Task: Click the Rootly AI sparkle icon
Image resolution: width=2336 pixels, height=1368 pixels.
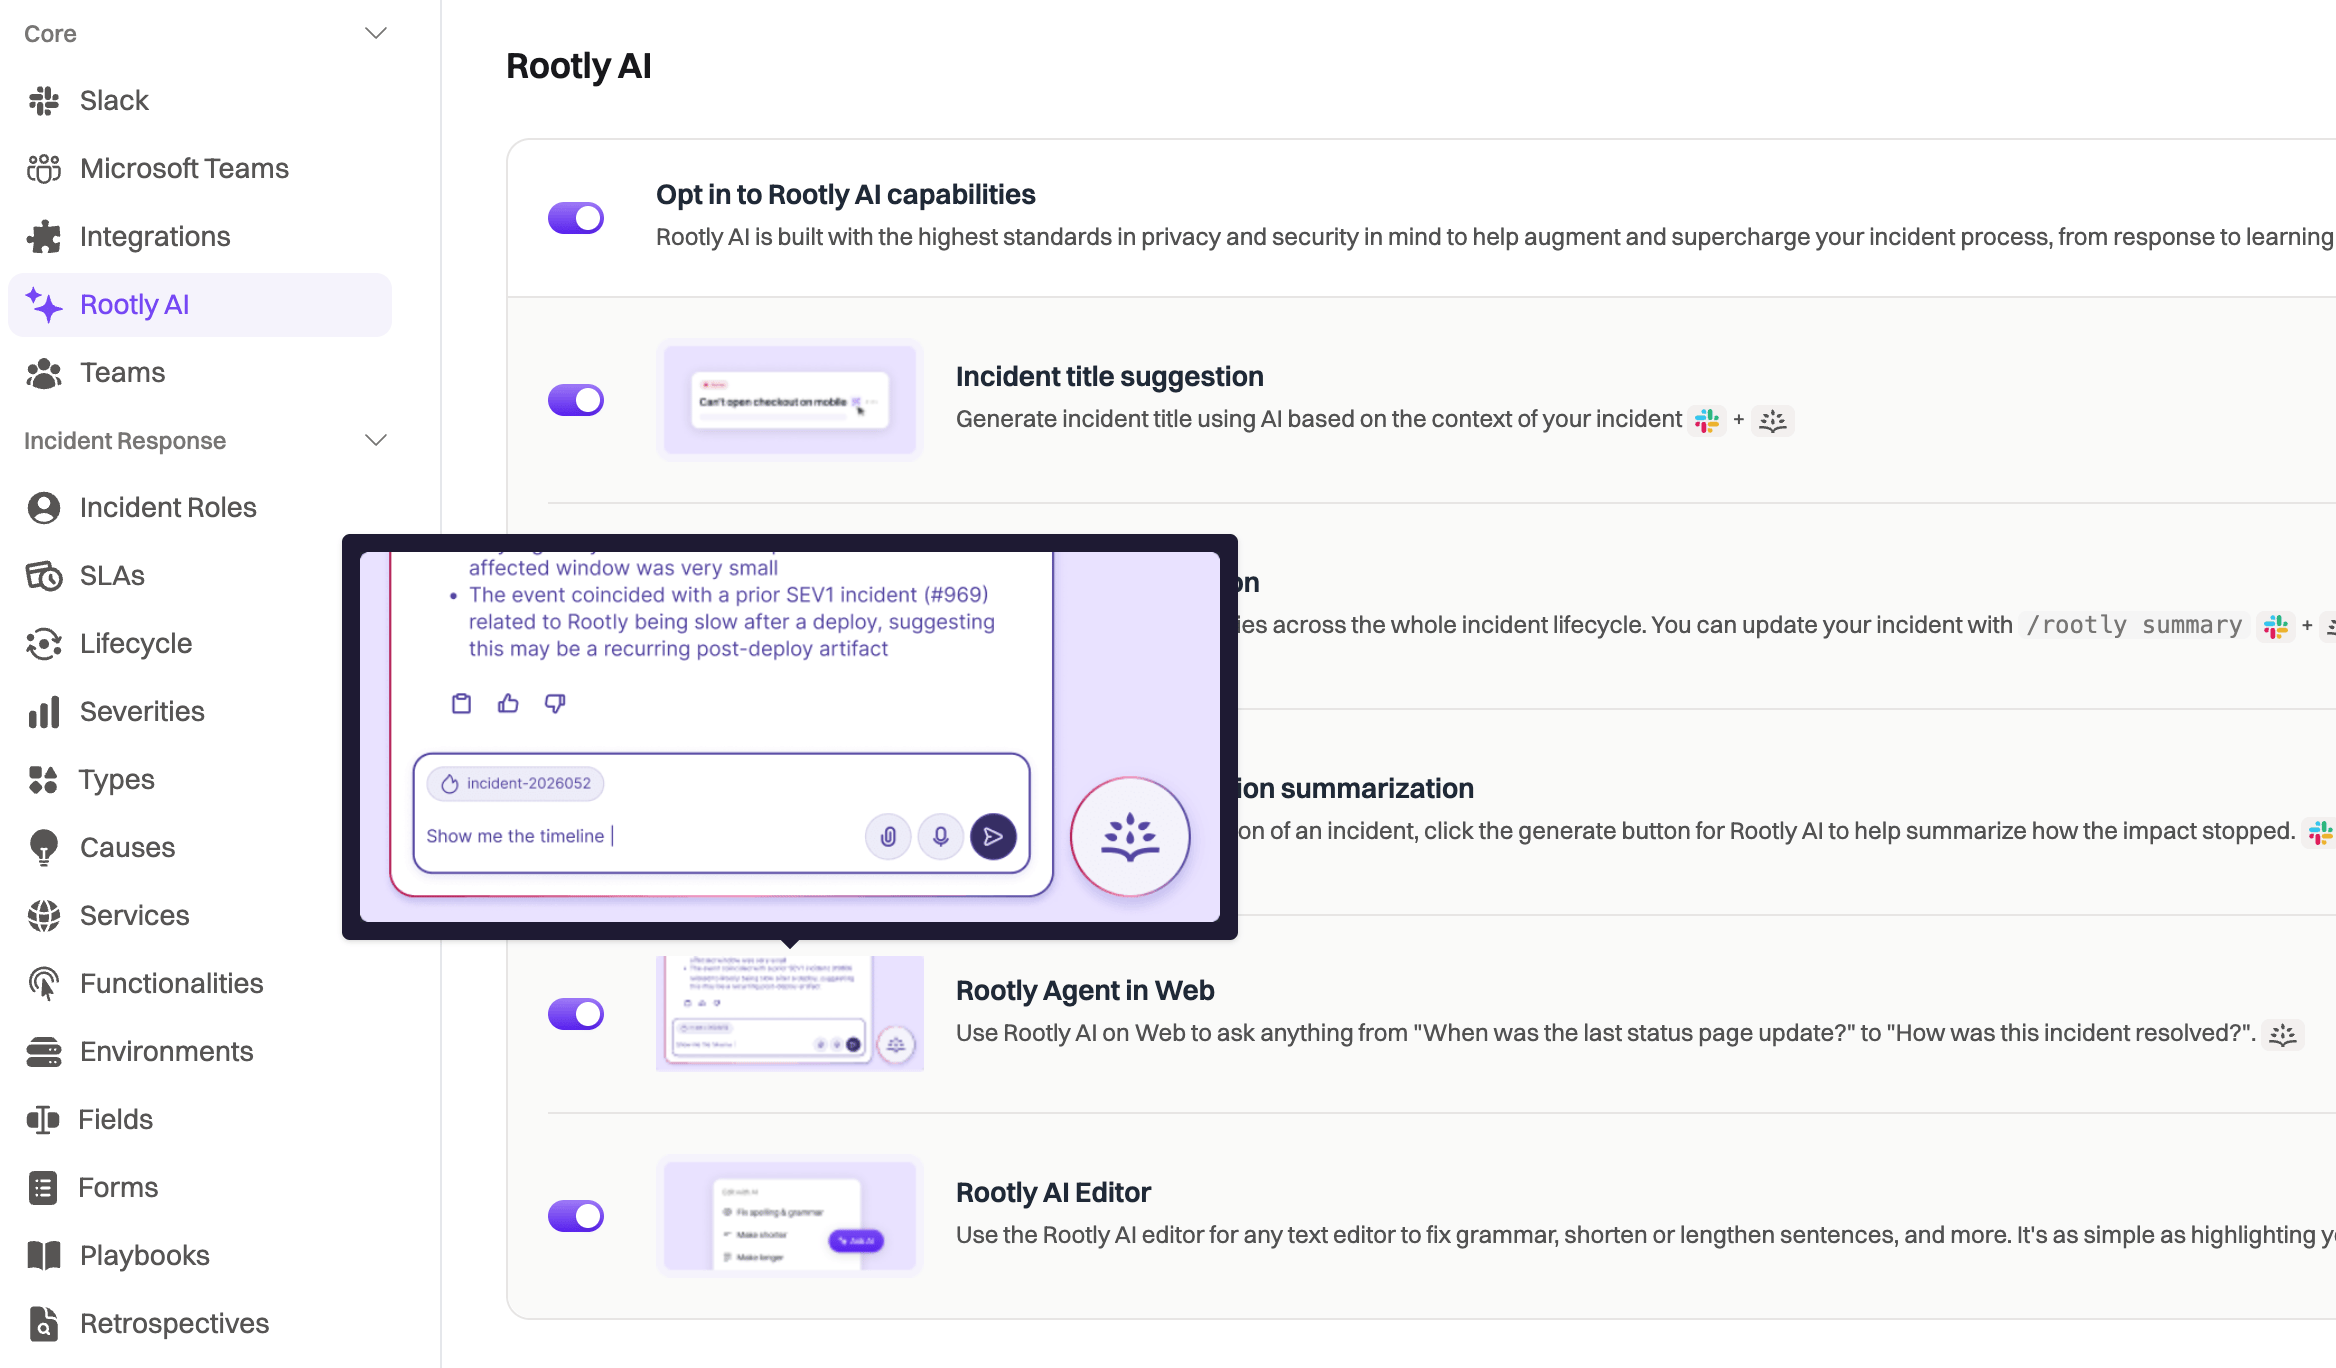Action: point(44,305)
